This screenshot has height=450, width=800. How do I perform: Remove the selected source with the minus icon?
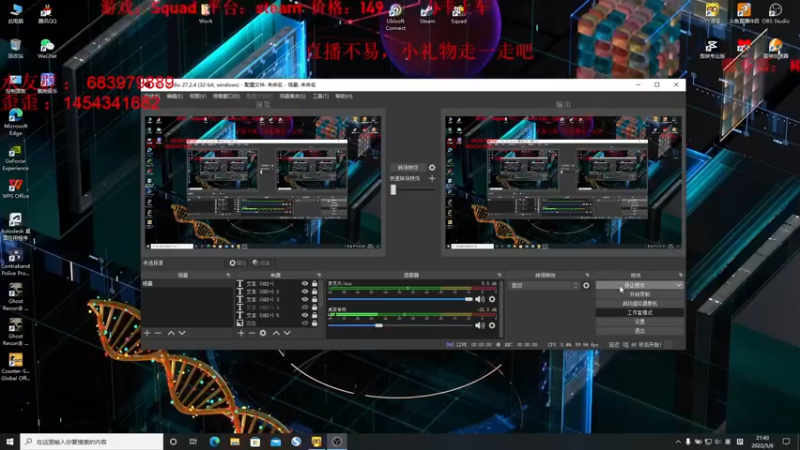pyautogui.click(x=252, y=333)
